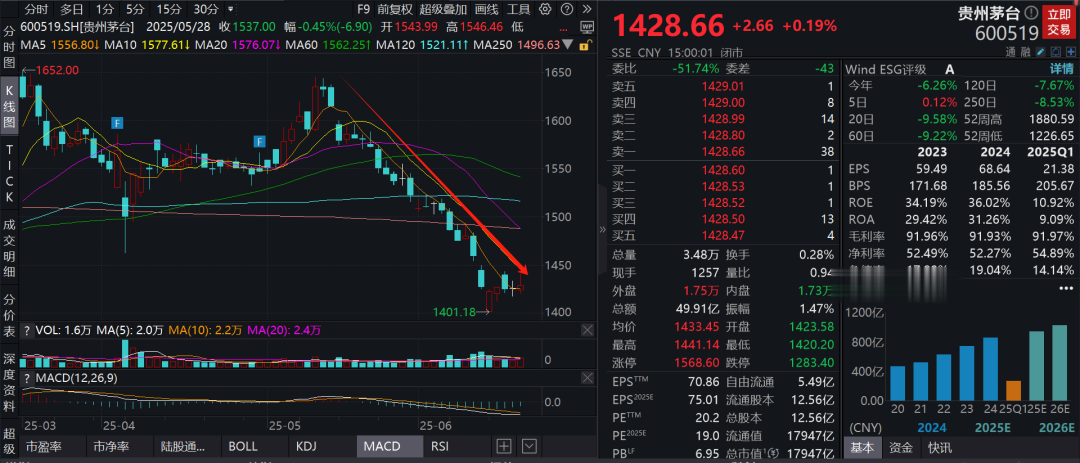Add stock to watchlist with plus icon
This screenshot has height=463, width=1080.
coord(1070,52)
